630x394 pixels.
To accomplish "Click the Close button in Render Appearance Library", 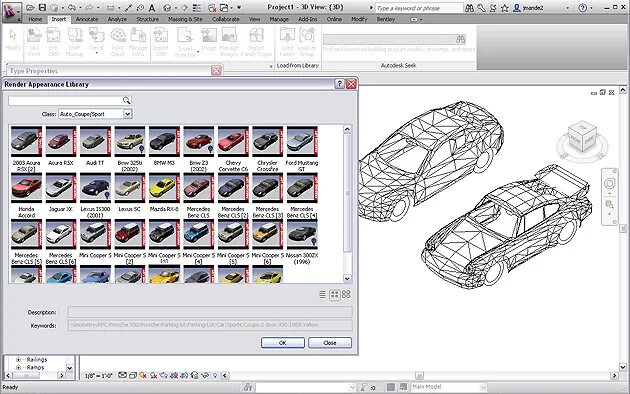I will [x=330, y=343].
